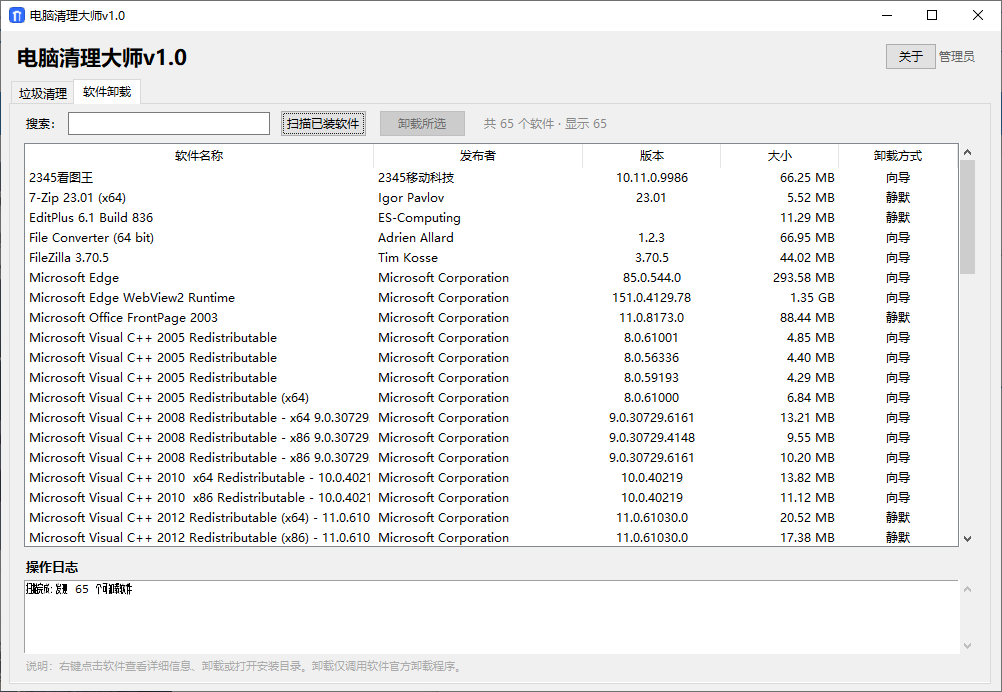Click publisher ES-Computing
Screen dimensions: 1002x692
pos(419,217)
